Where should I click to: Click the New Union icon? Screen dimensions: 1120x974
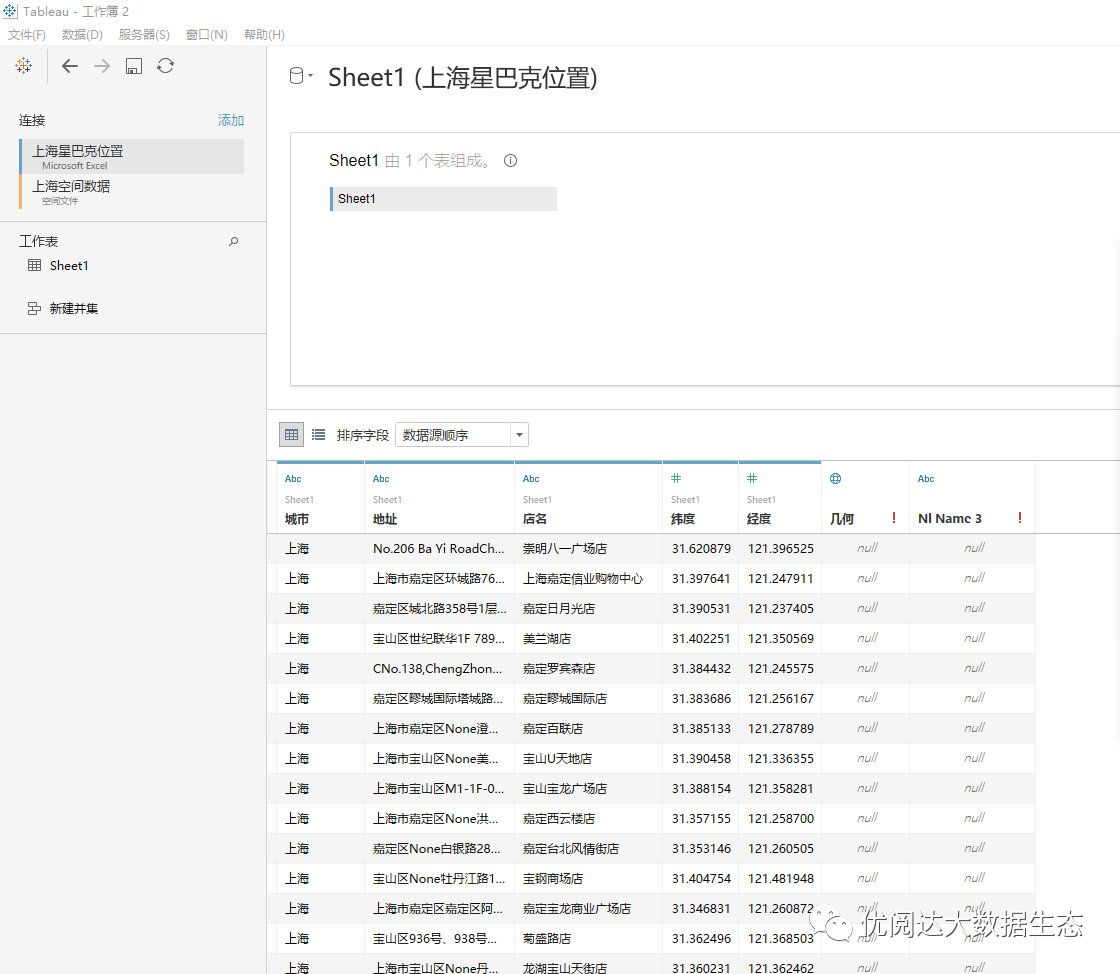click(x=34, y=308)
